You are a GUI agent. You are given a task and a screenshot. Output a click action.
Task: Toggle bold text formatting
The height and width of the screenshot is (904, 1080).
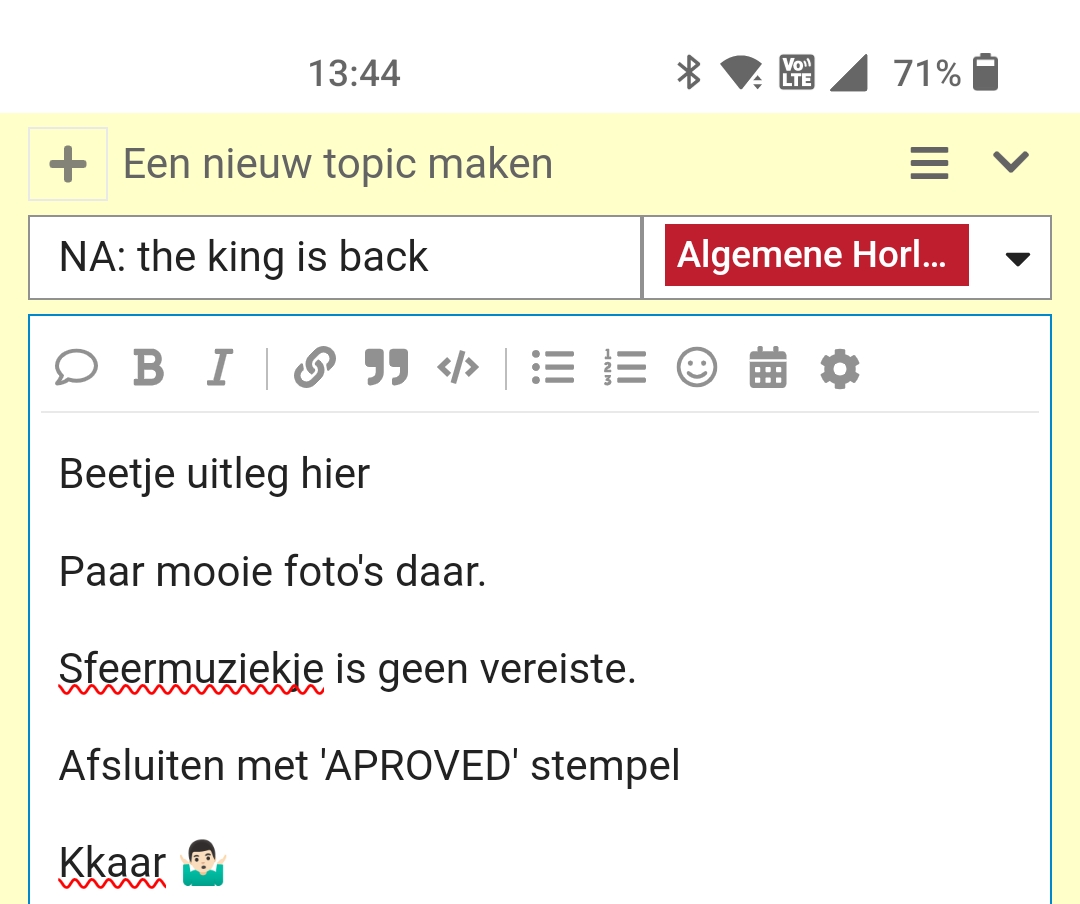point(148,367)
